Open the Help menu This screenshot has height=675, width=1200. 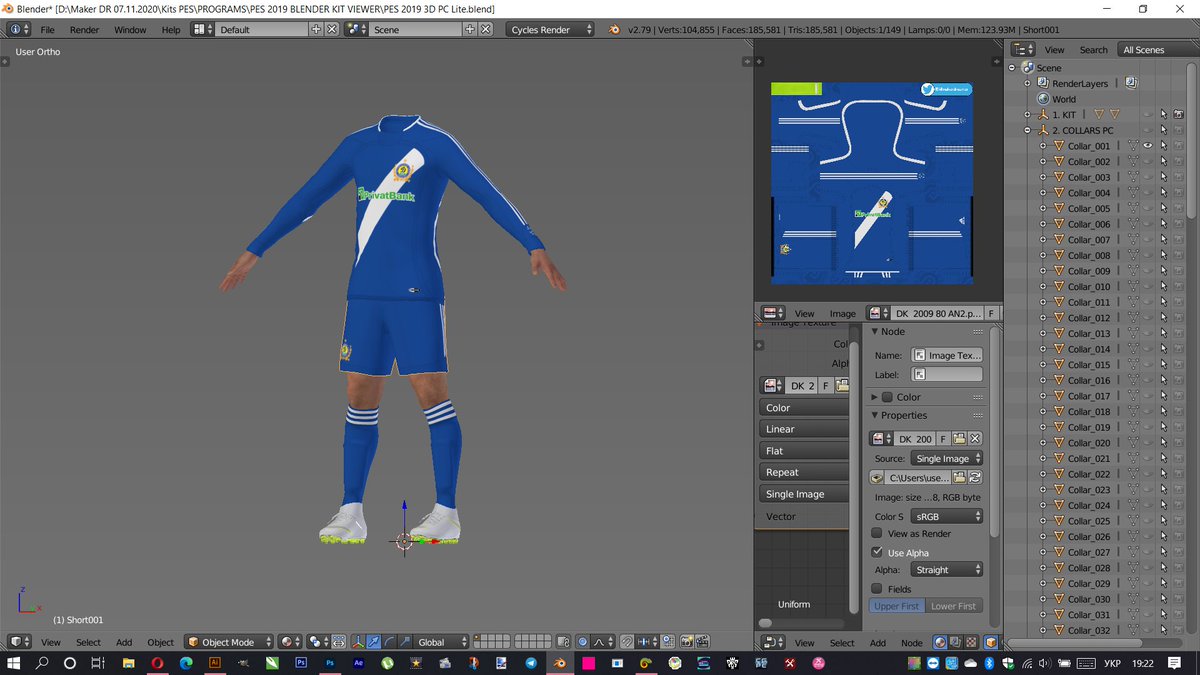[171, 30]
